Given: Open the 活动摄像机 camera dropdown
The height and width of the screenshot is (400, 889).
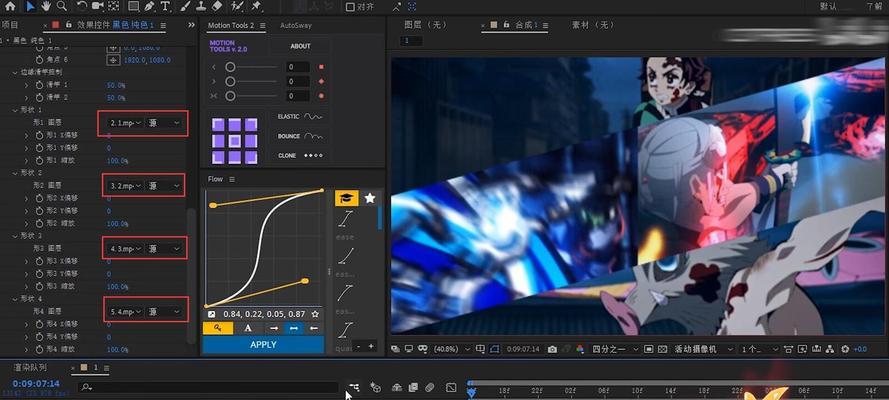Looking at the screenshot, I should pos(703,350).
